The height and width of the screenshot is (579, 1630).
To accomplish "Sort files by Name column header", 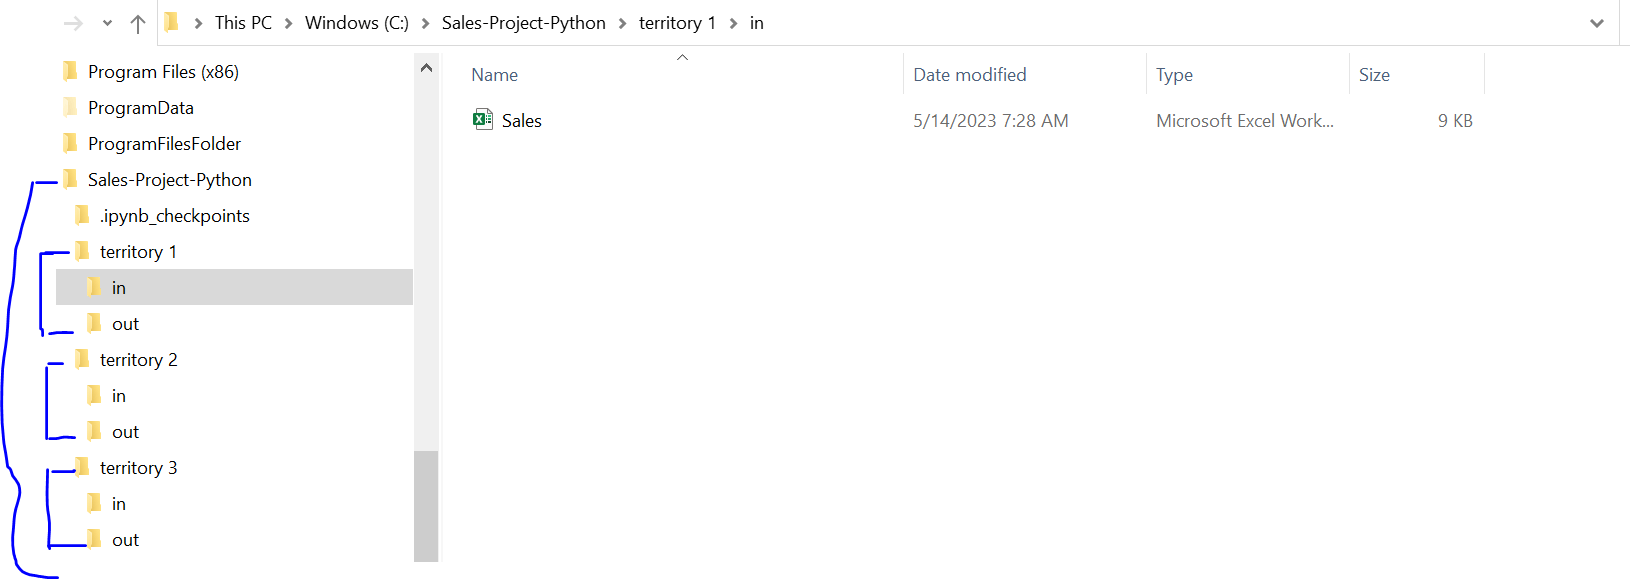I will click(495, 75).
